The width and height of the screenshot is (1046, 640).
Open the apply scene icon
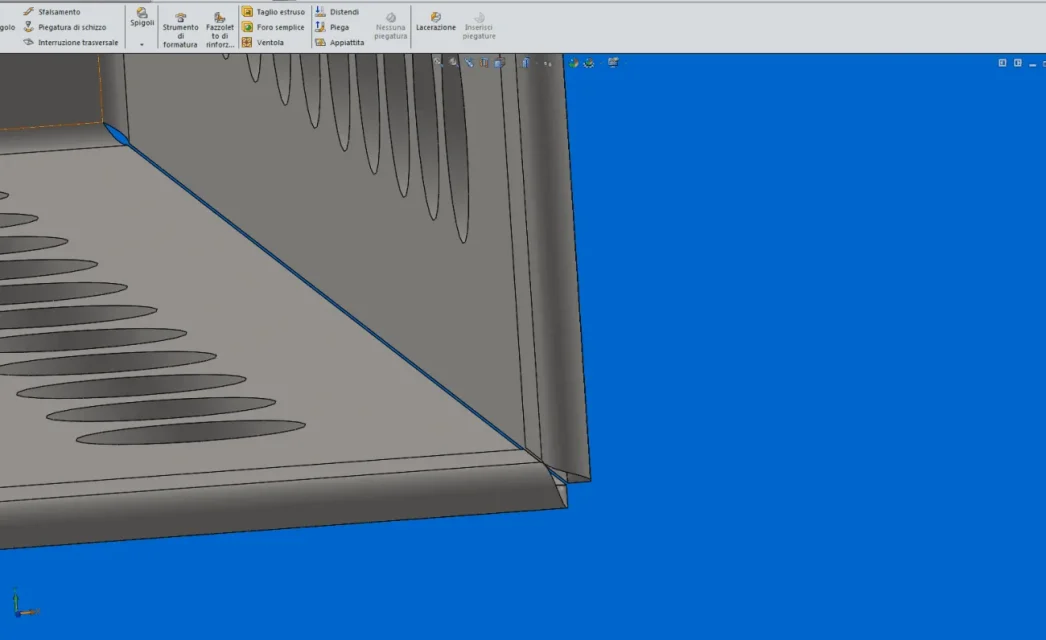point(588,63)
